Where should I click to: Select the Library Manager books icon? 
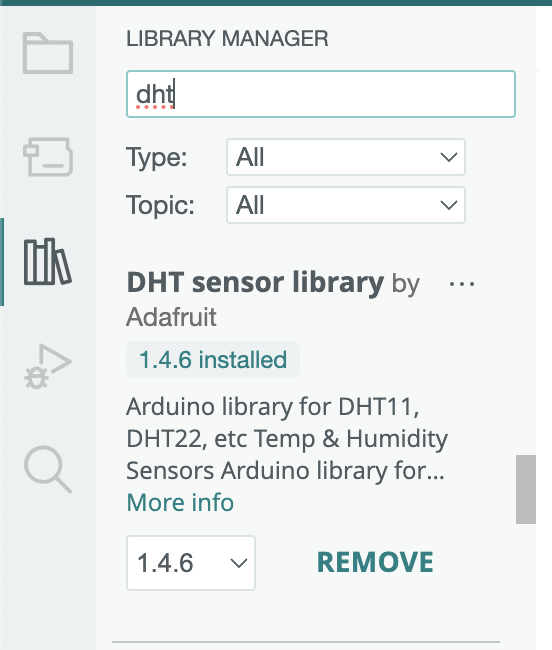48,262
